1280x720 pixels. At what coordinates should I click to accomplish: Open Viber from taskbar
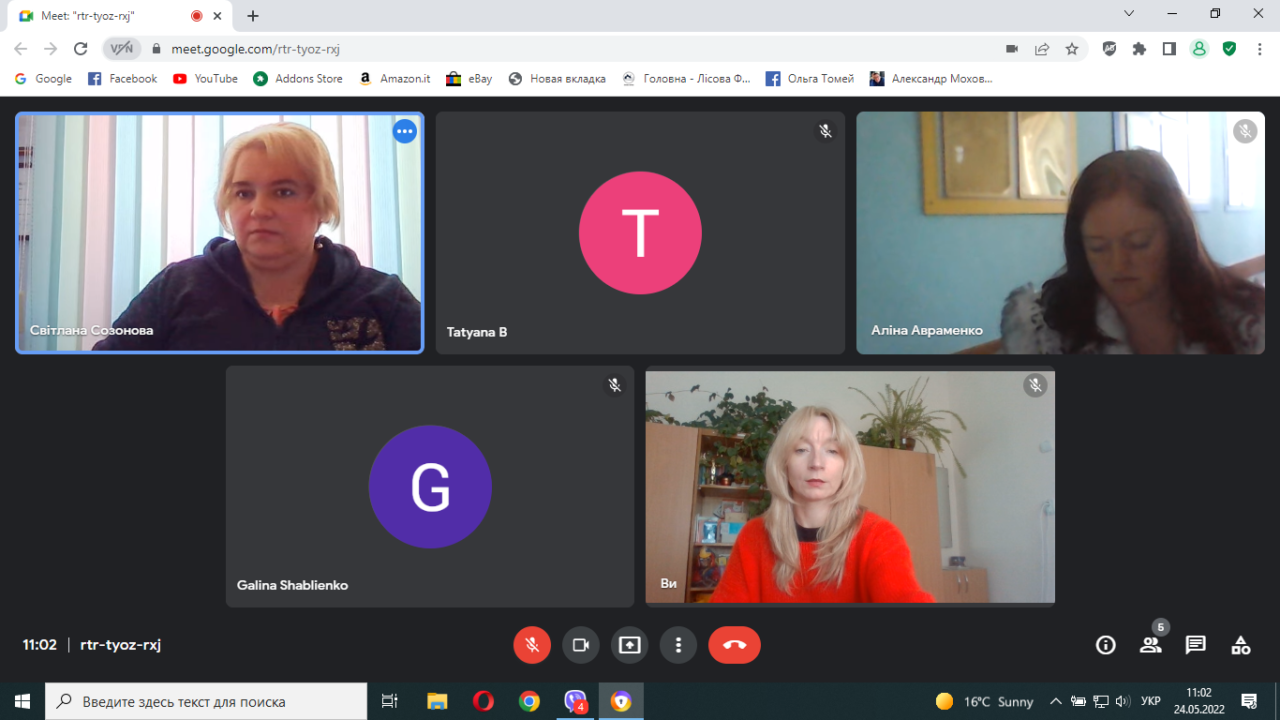click(x=575, y=701)
